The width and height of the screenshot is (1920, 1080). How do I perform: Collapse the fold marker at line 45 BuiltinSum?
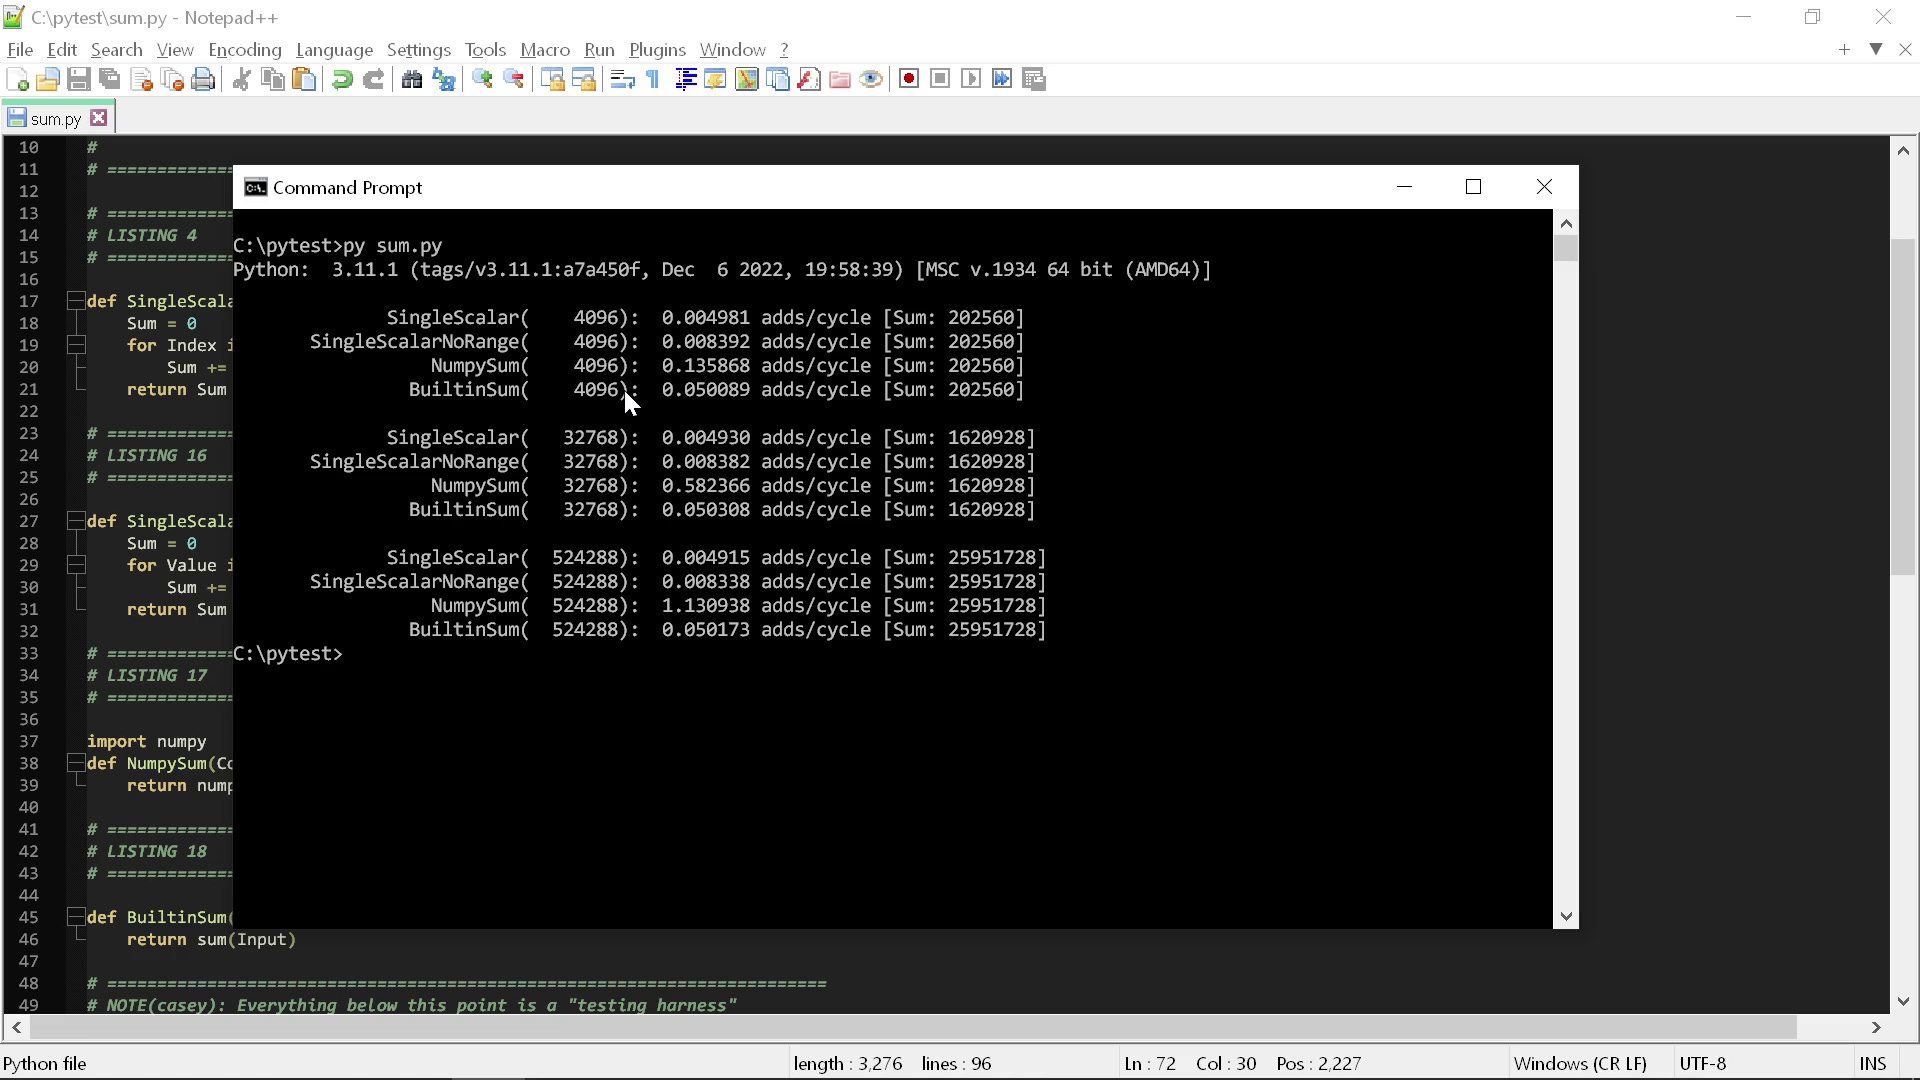(75, 917)
